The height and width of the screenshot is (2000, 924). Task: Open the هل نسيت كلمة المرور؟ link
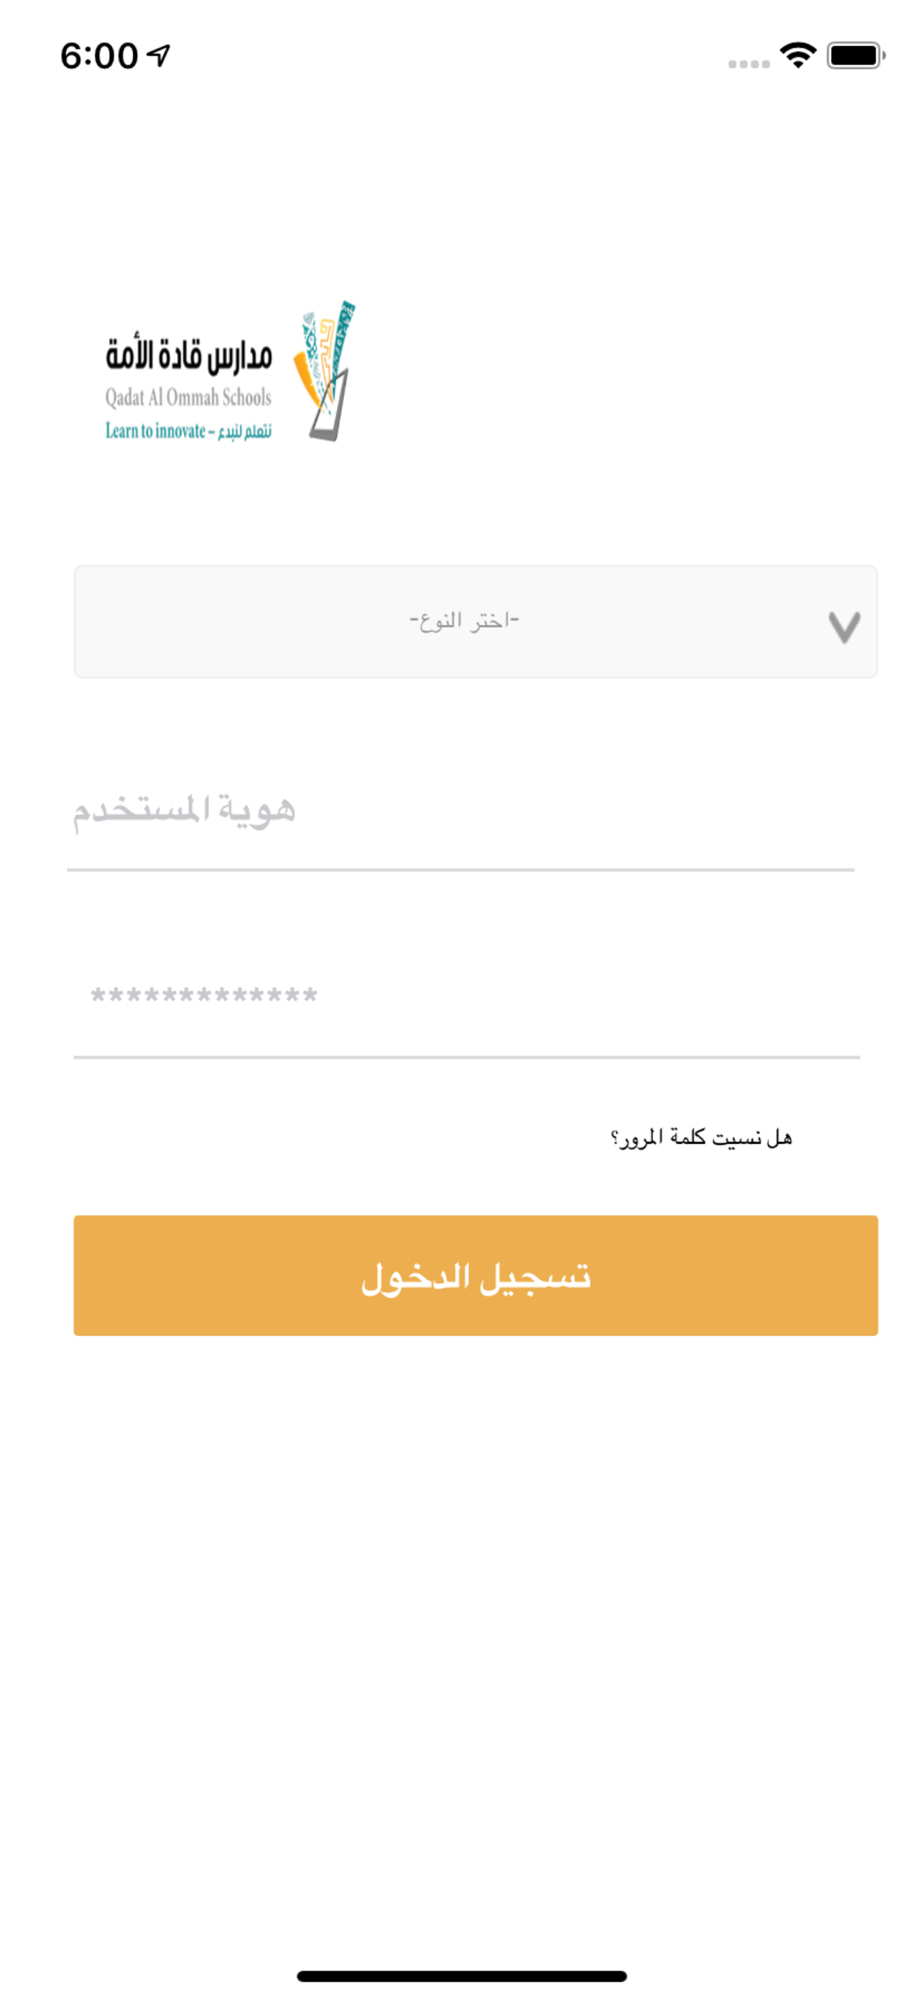coord(701,1138)
